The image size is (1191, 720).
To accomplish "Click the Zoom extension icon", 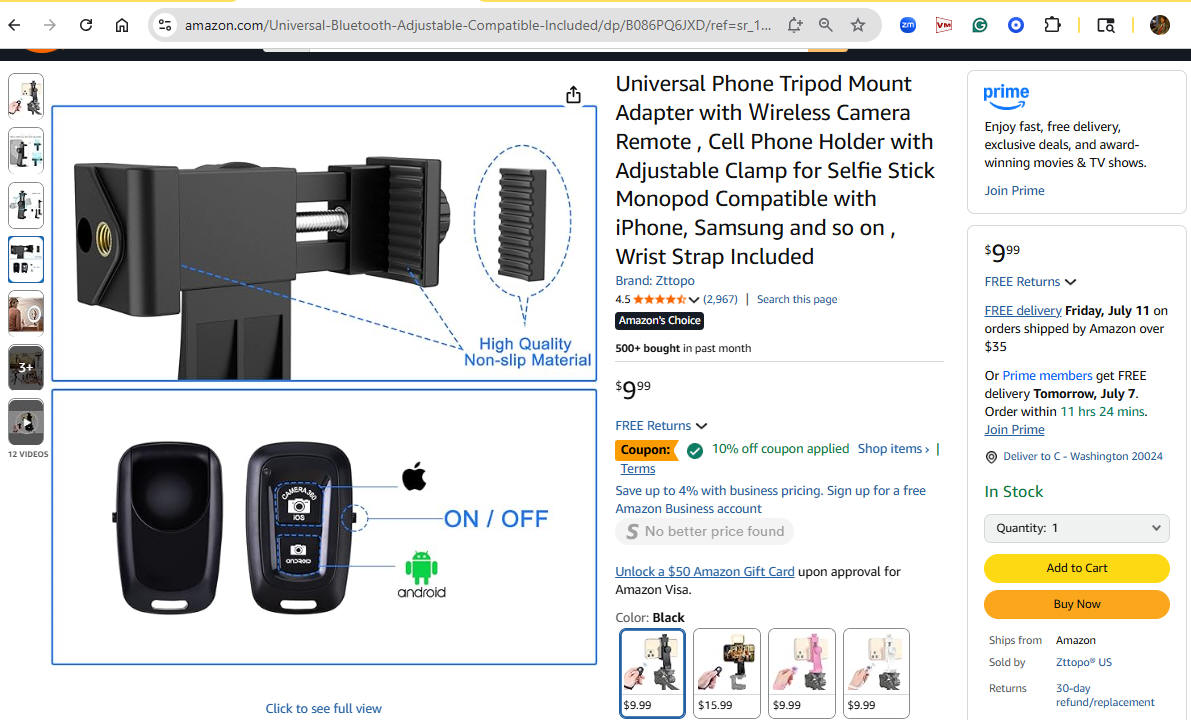I will coord(908,25).
